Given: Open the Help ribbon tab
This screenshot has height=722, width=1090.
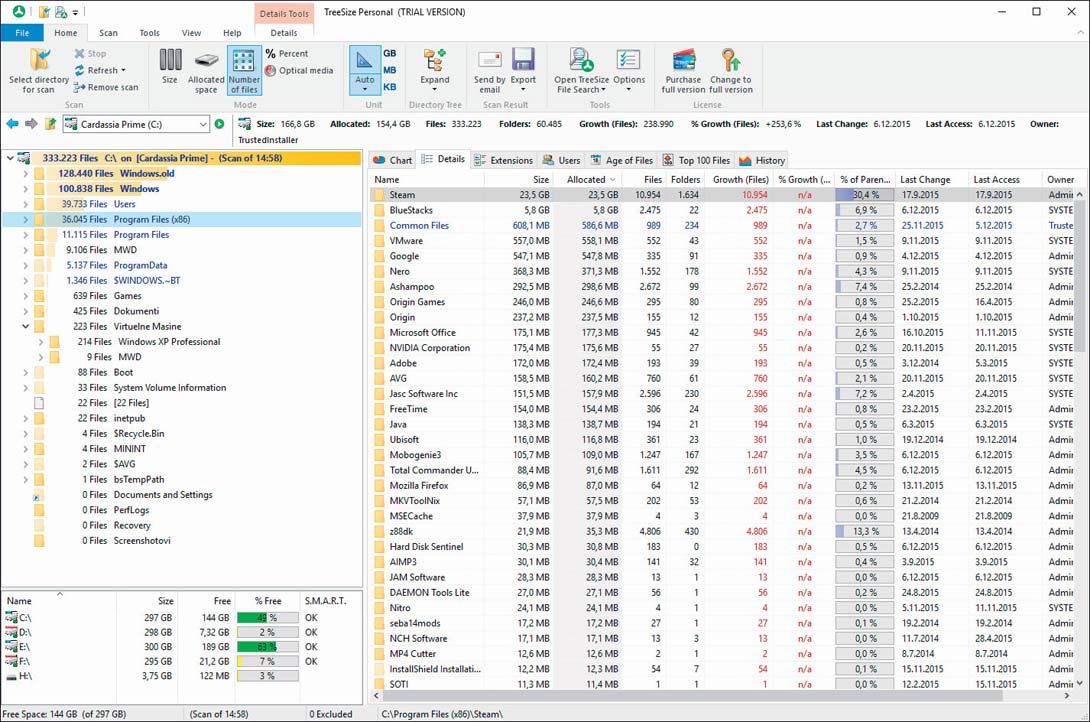Looking at the screenshot, I should pos(232,33).
